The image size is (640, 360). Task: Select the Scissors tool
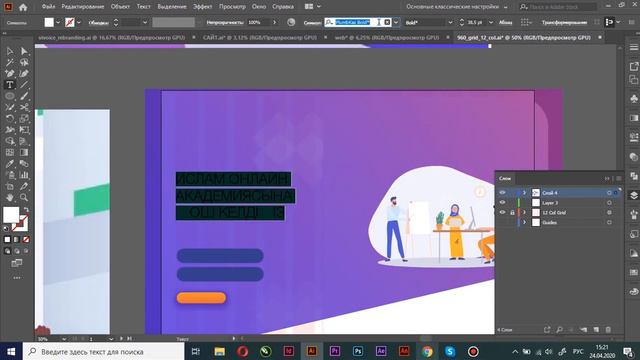coord(24,107)
